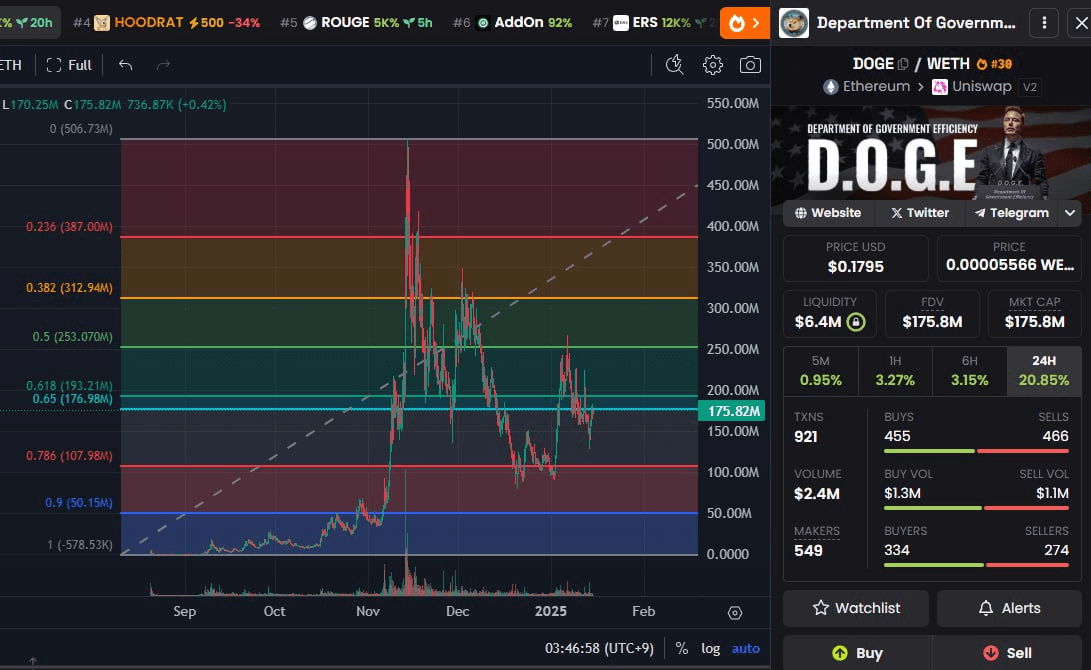Open trending token #4 HOODRAT

click(166, 23)
